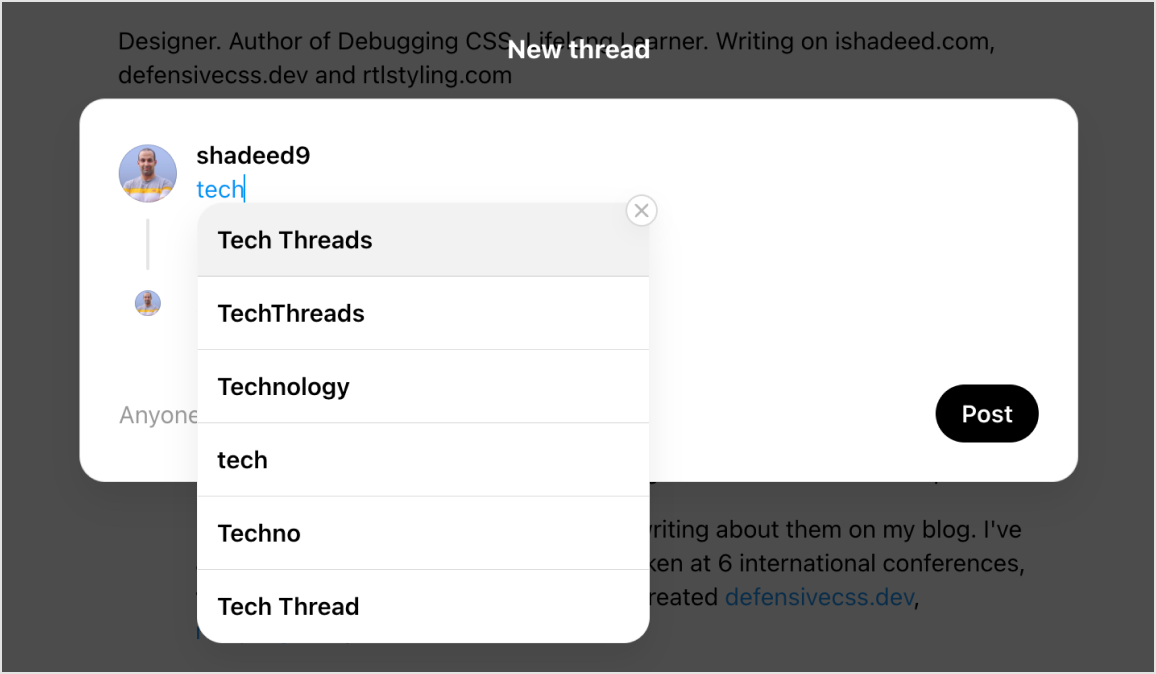Click the username 'shadeed9'
The image size is (1156, 674).
(253, 155)
